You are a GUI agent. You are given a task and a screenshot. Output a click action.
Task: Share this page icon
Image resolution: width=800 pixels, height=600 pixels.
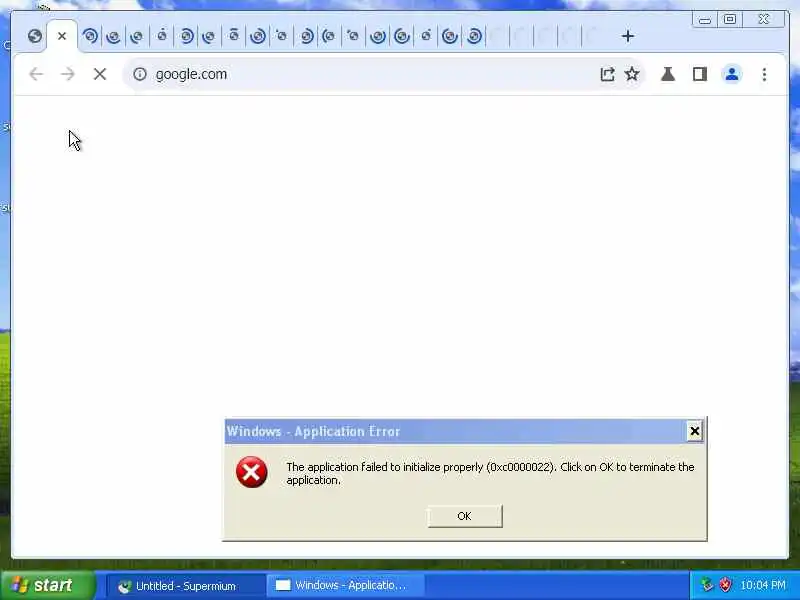click(607, 74)
